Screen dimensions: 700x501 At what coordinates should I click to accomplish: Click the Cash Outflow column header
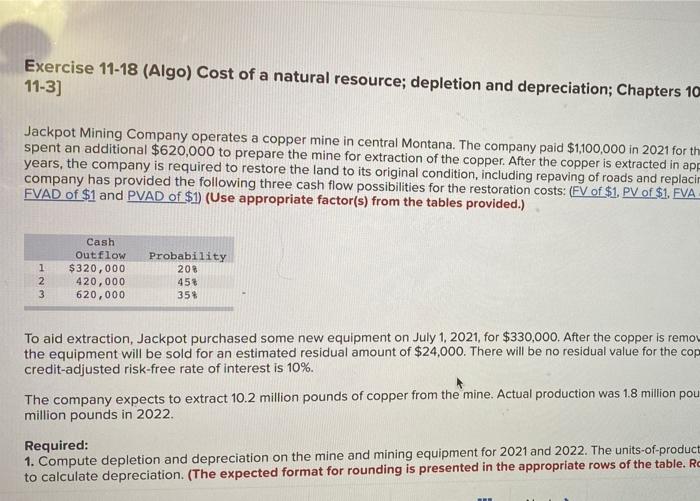click(100, 249)
